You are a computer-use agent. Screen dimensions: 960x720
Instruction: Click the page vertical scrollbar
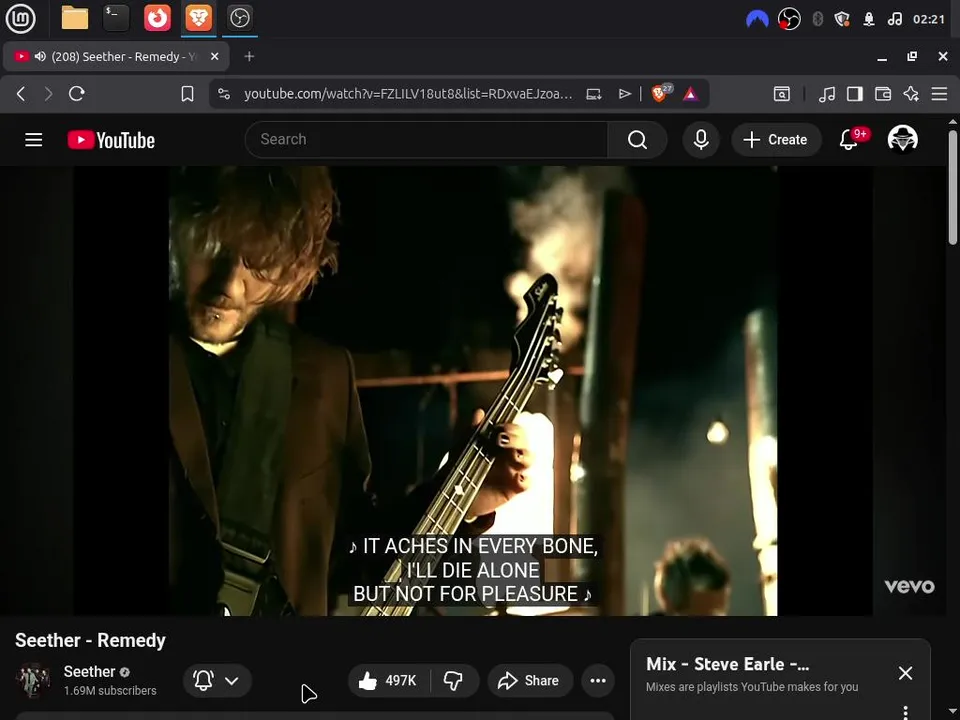pyautogui.click(x=953, y=187)
